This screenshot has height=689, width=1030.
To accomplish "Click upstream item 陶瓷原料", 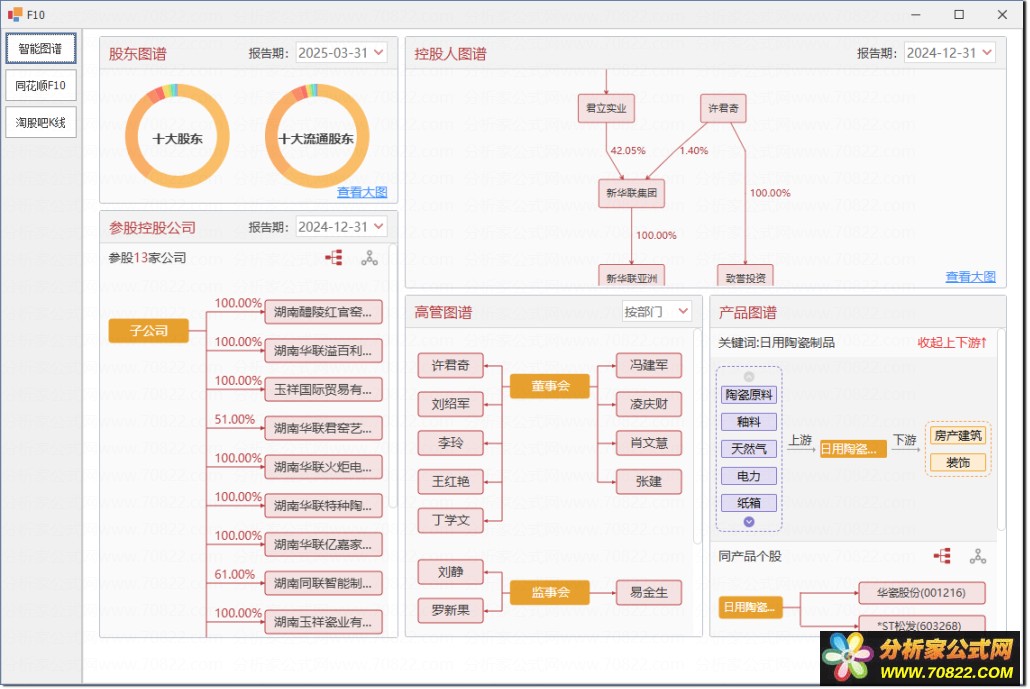I will [749, 395].
